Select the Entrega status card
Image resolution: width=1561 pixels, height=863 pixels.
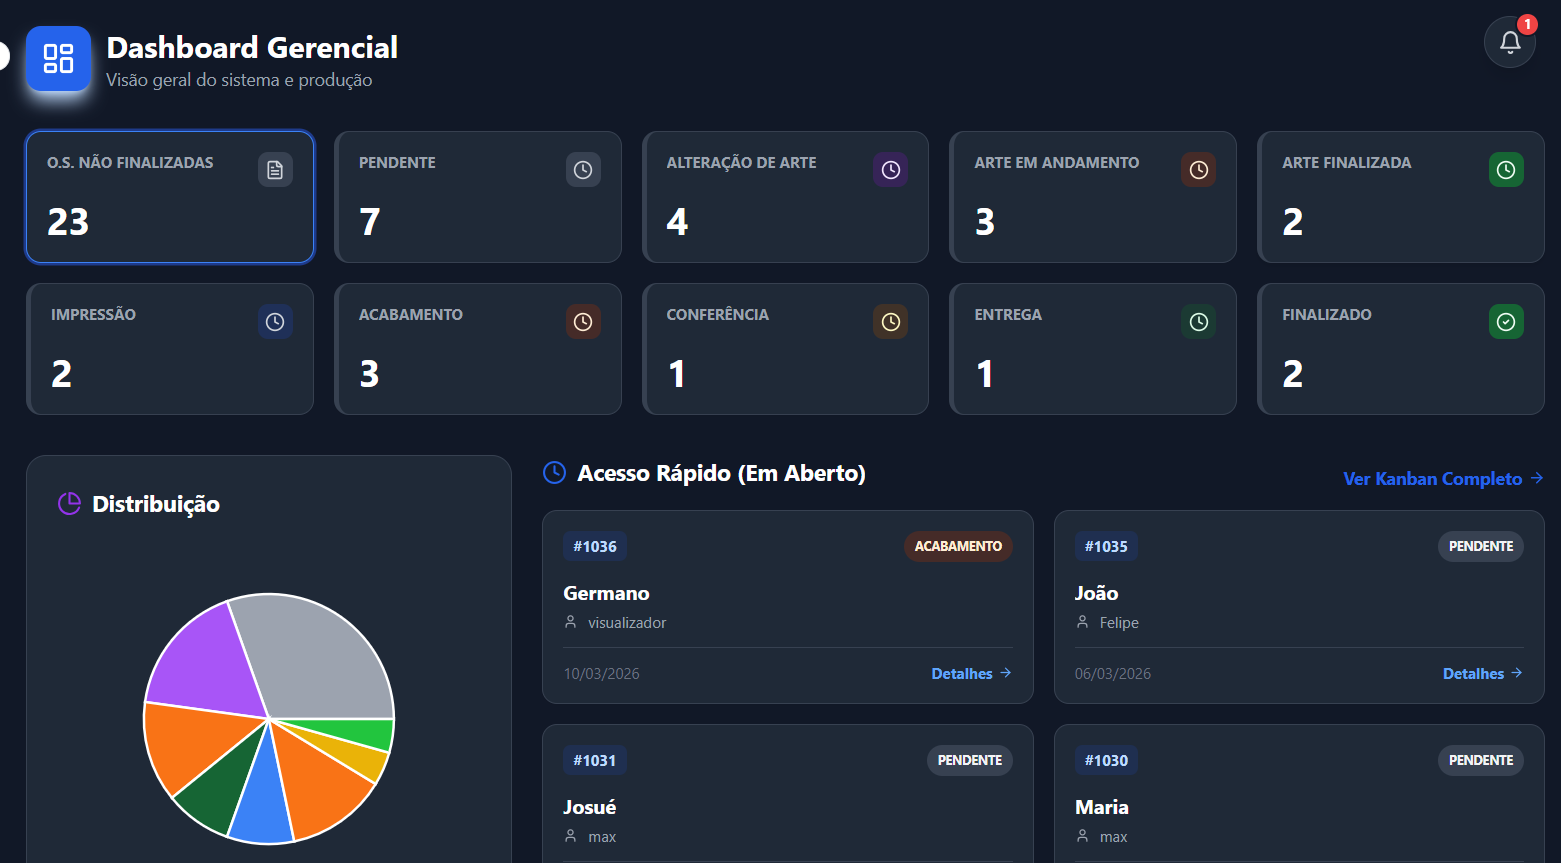click(x=1092, y=349)
